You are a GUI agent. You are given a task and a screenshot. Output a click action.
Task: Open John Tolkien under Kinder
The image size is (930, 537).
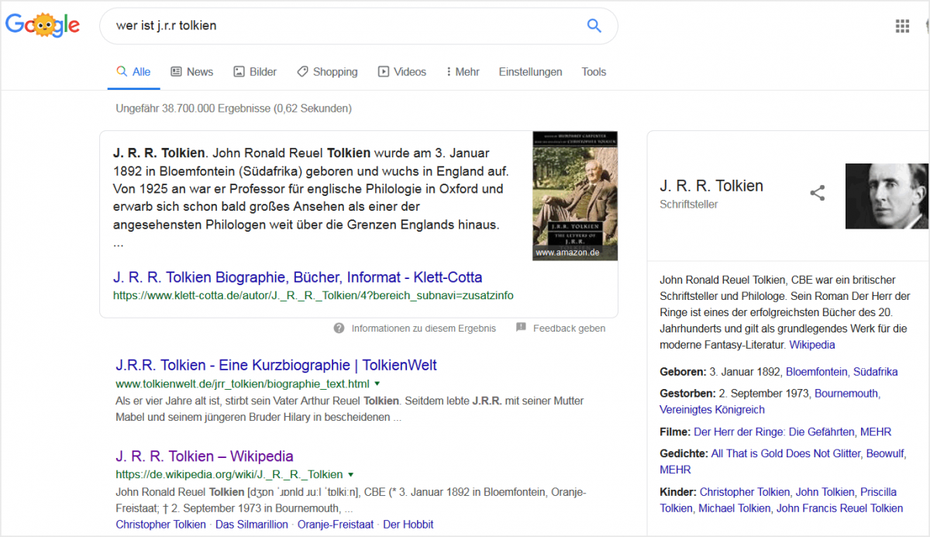click(x=825, y=492)
